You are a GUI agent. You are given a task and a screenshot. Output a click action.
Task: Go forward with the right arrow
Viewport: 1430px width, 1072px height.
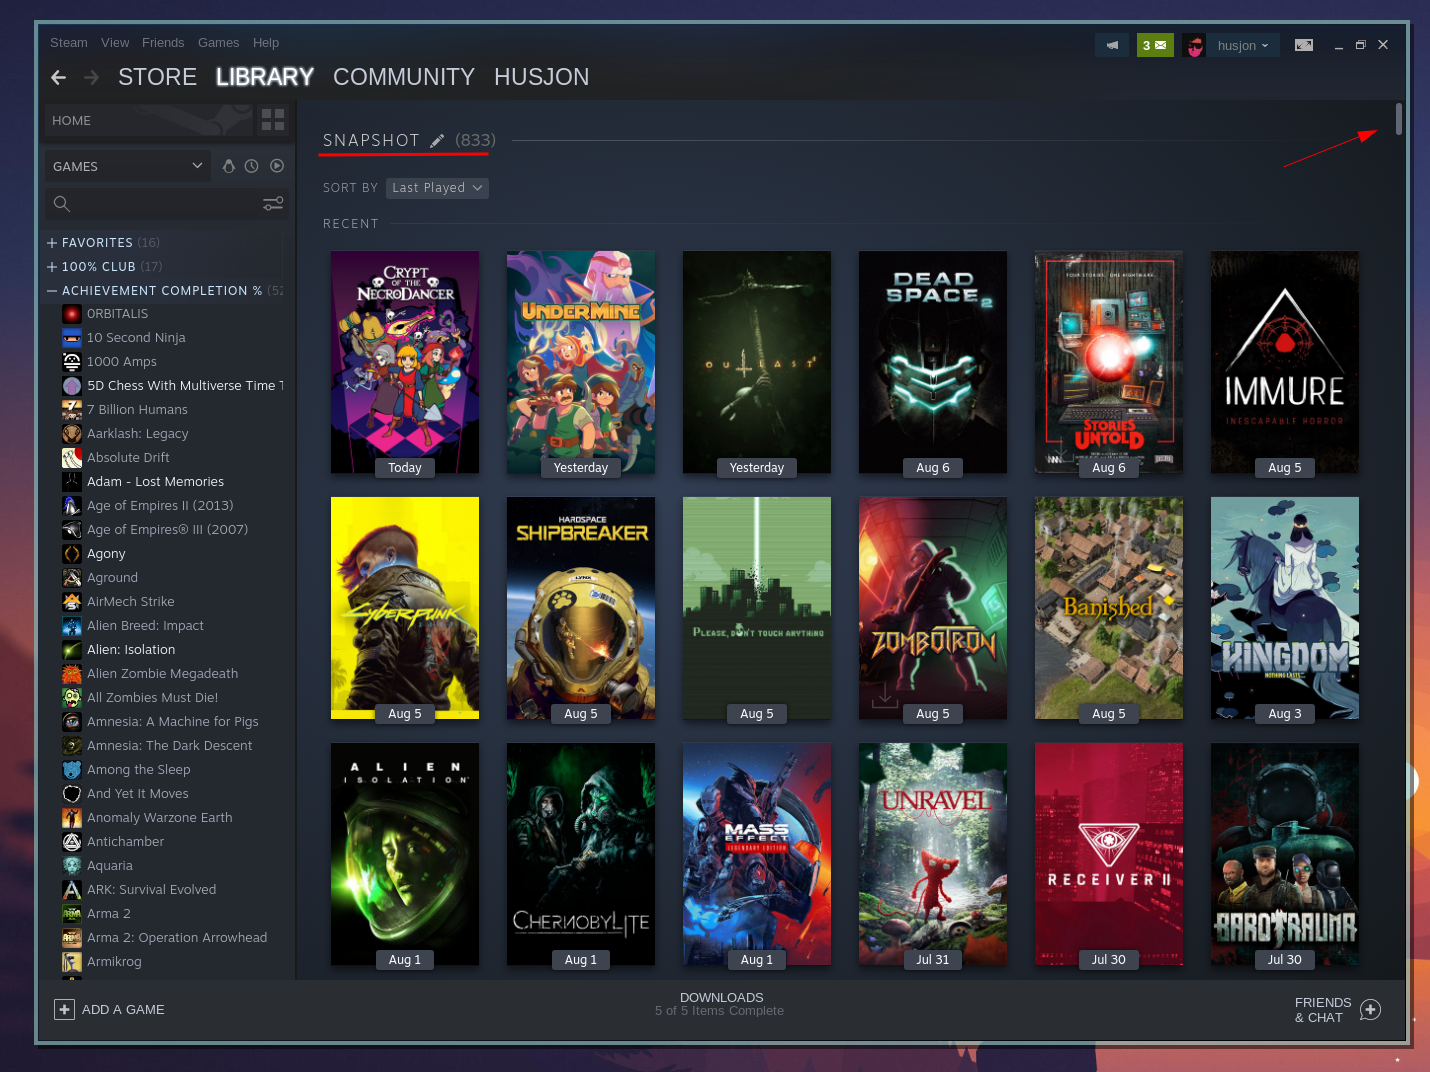point(92,77)
